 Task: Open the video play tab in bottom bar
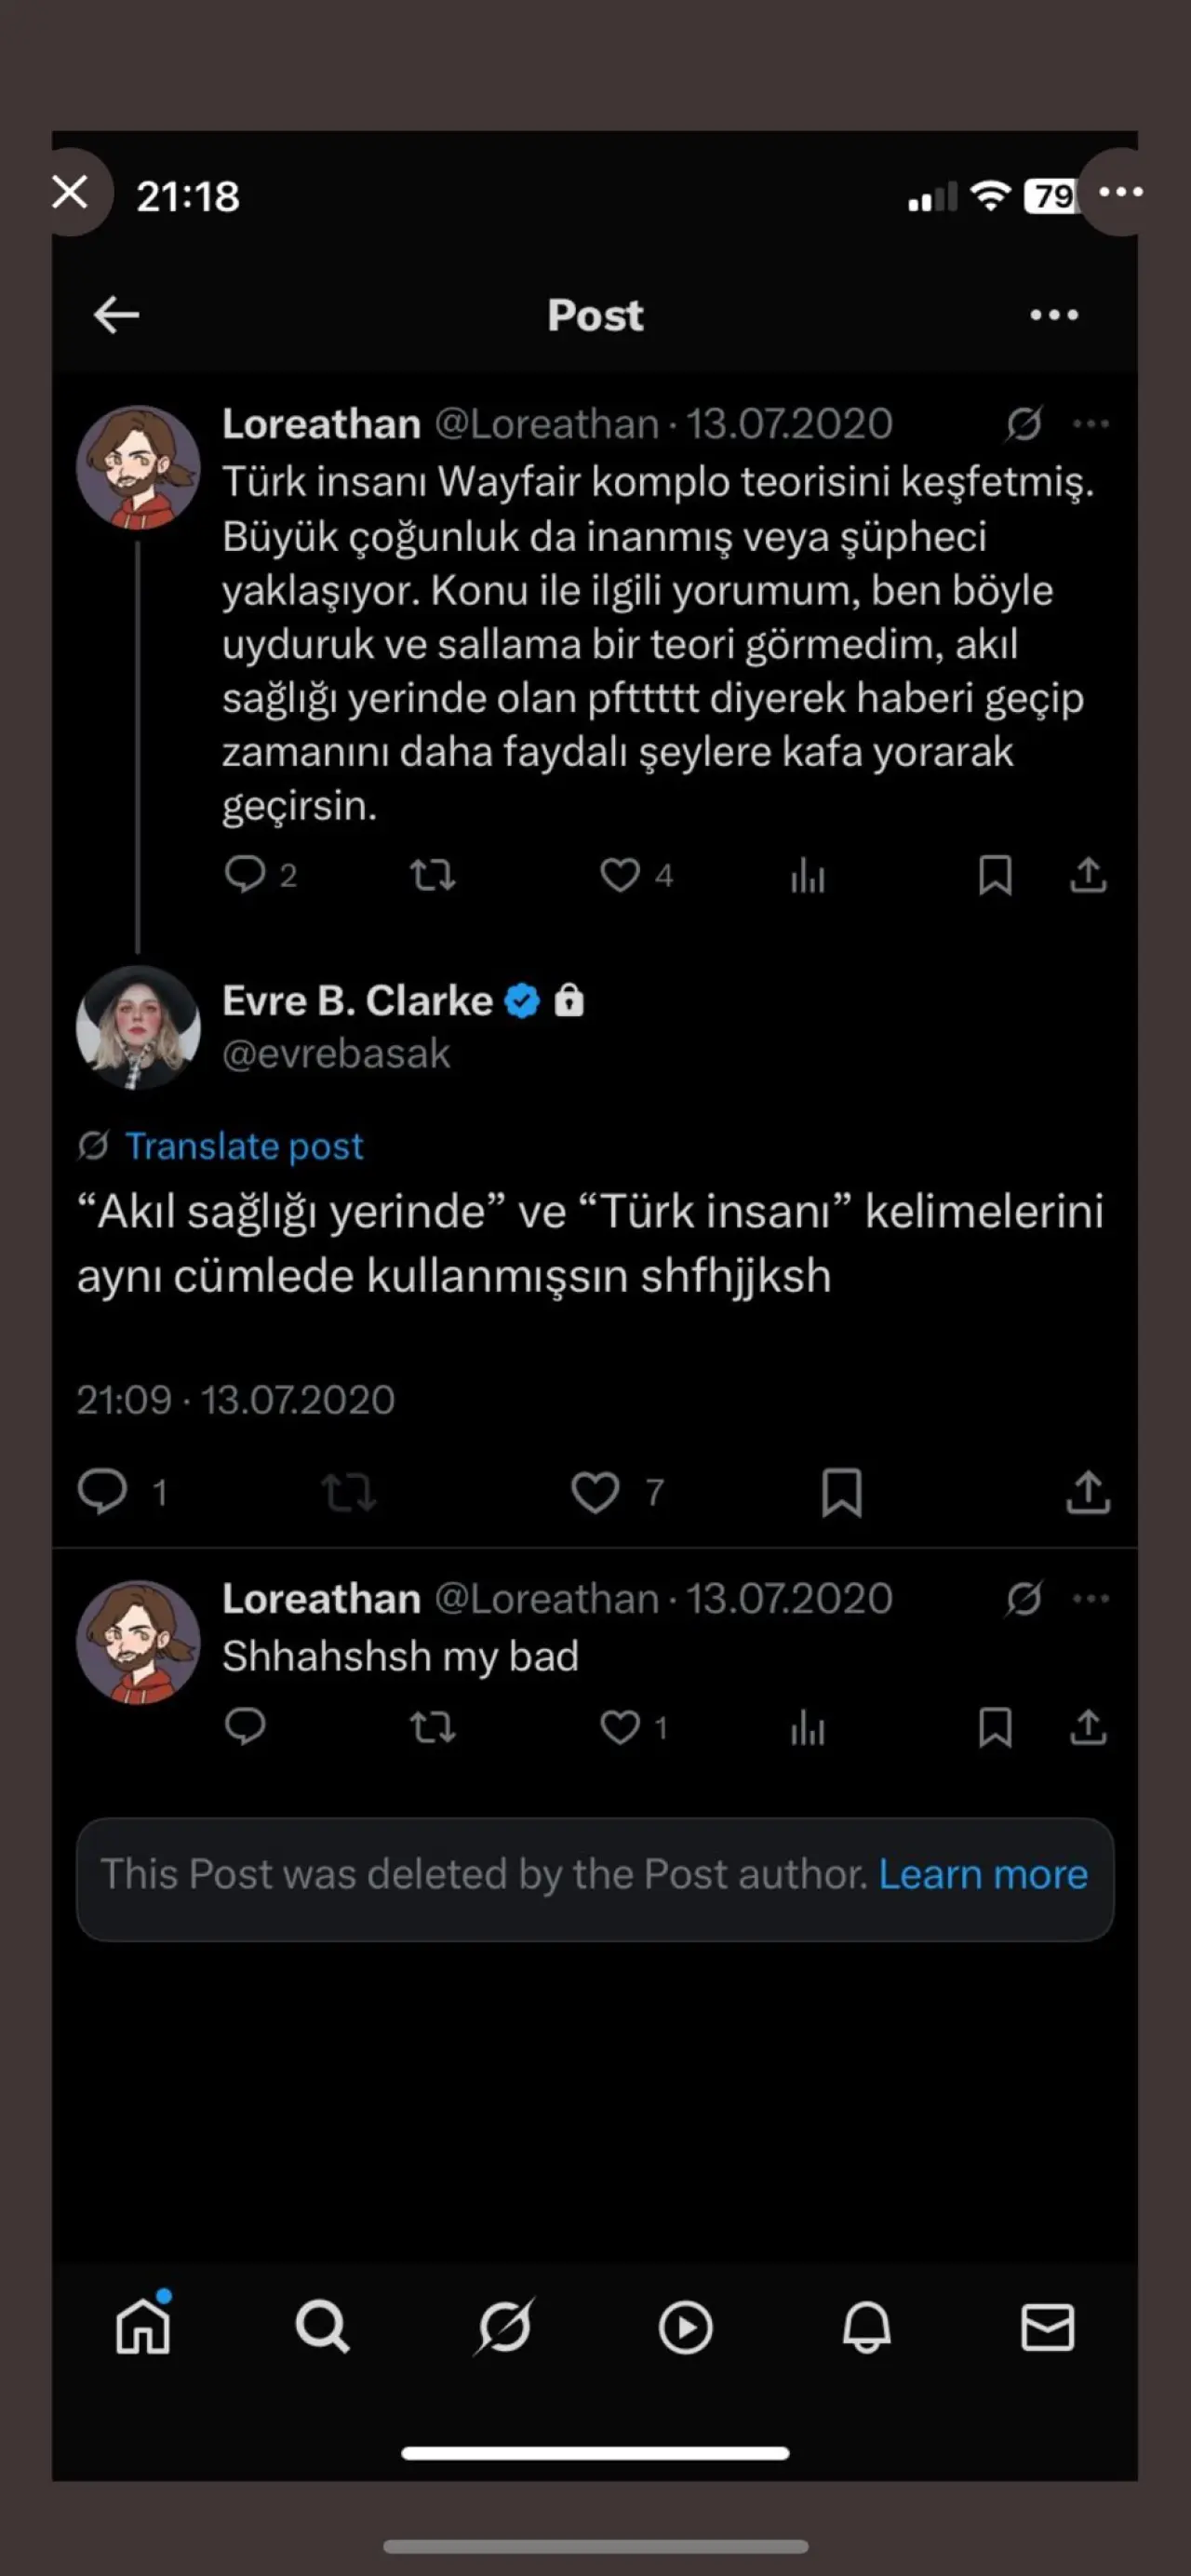[x=685, y=2327]
